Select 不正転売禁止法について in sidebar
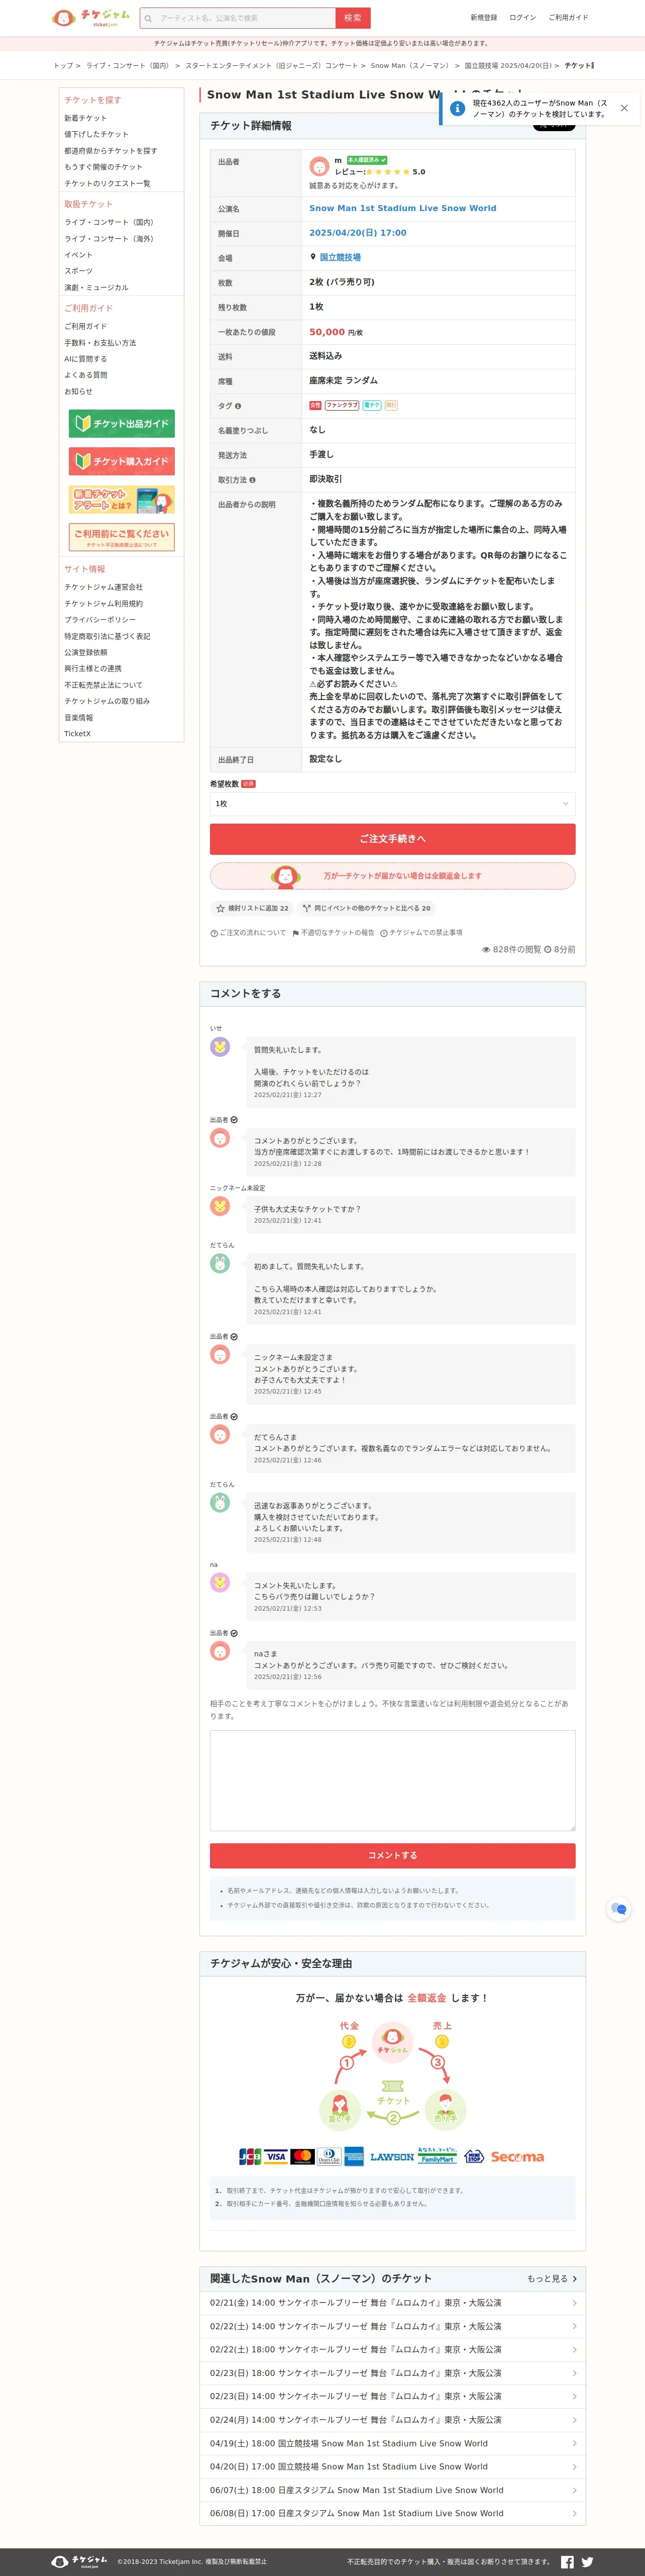The height and width of the screenshot is (2576, 645). (103, 685)
